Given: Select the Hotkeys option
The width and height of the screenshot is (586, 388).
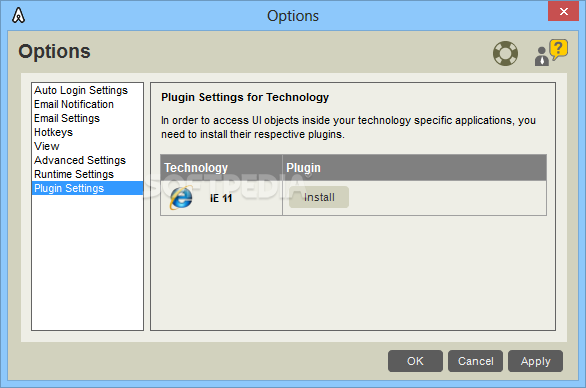Looking at the screenshot, I should pyautogui.click(x=87, y=132).
